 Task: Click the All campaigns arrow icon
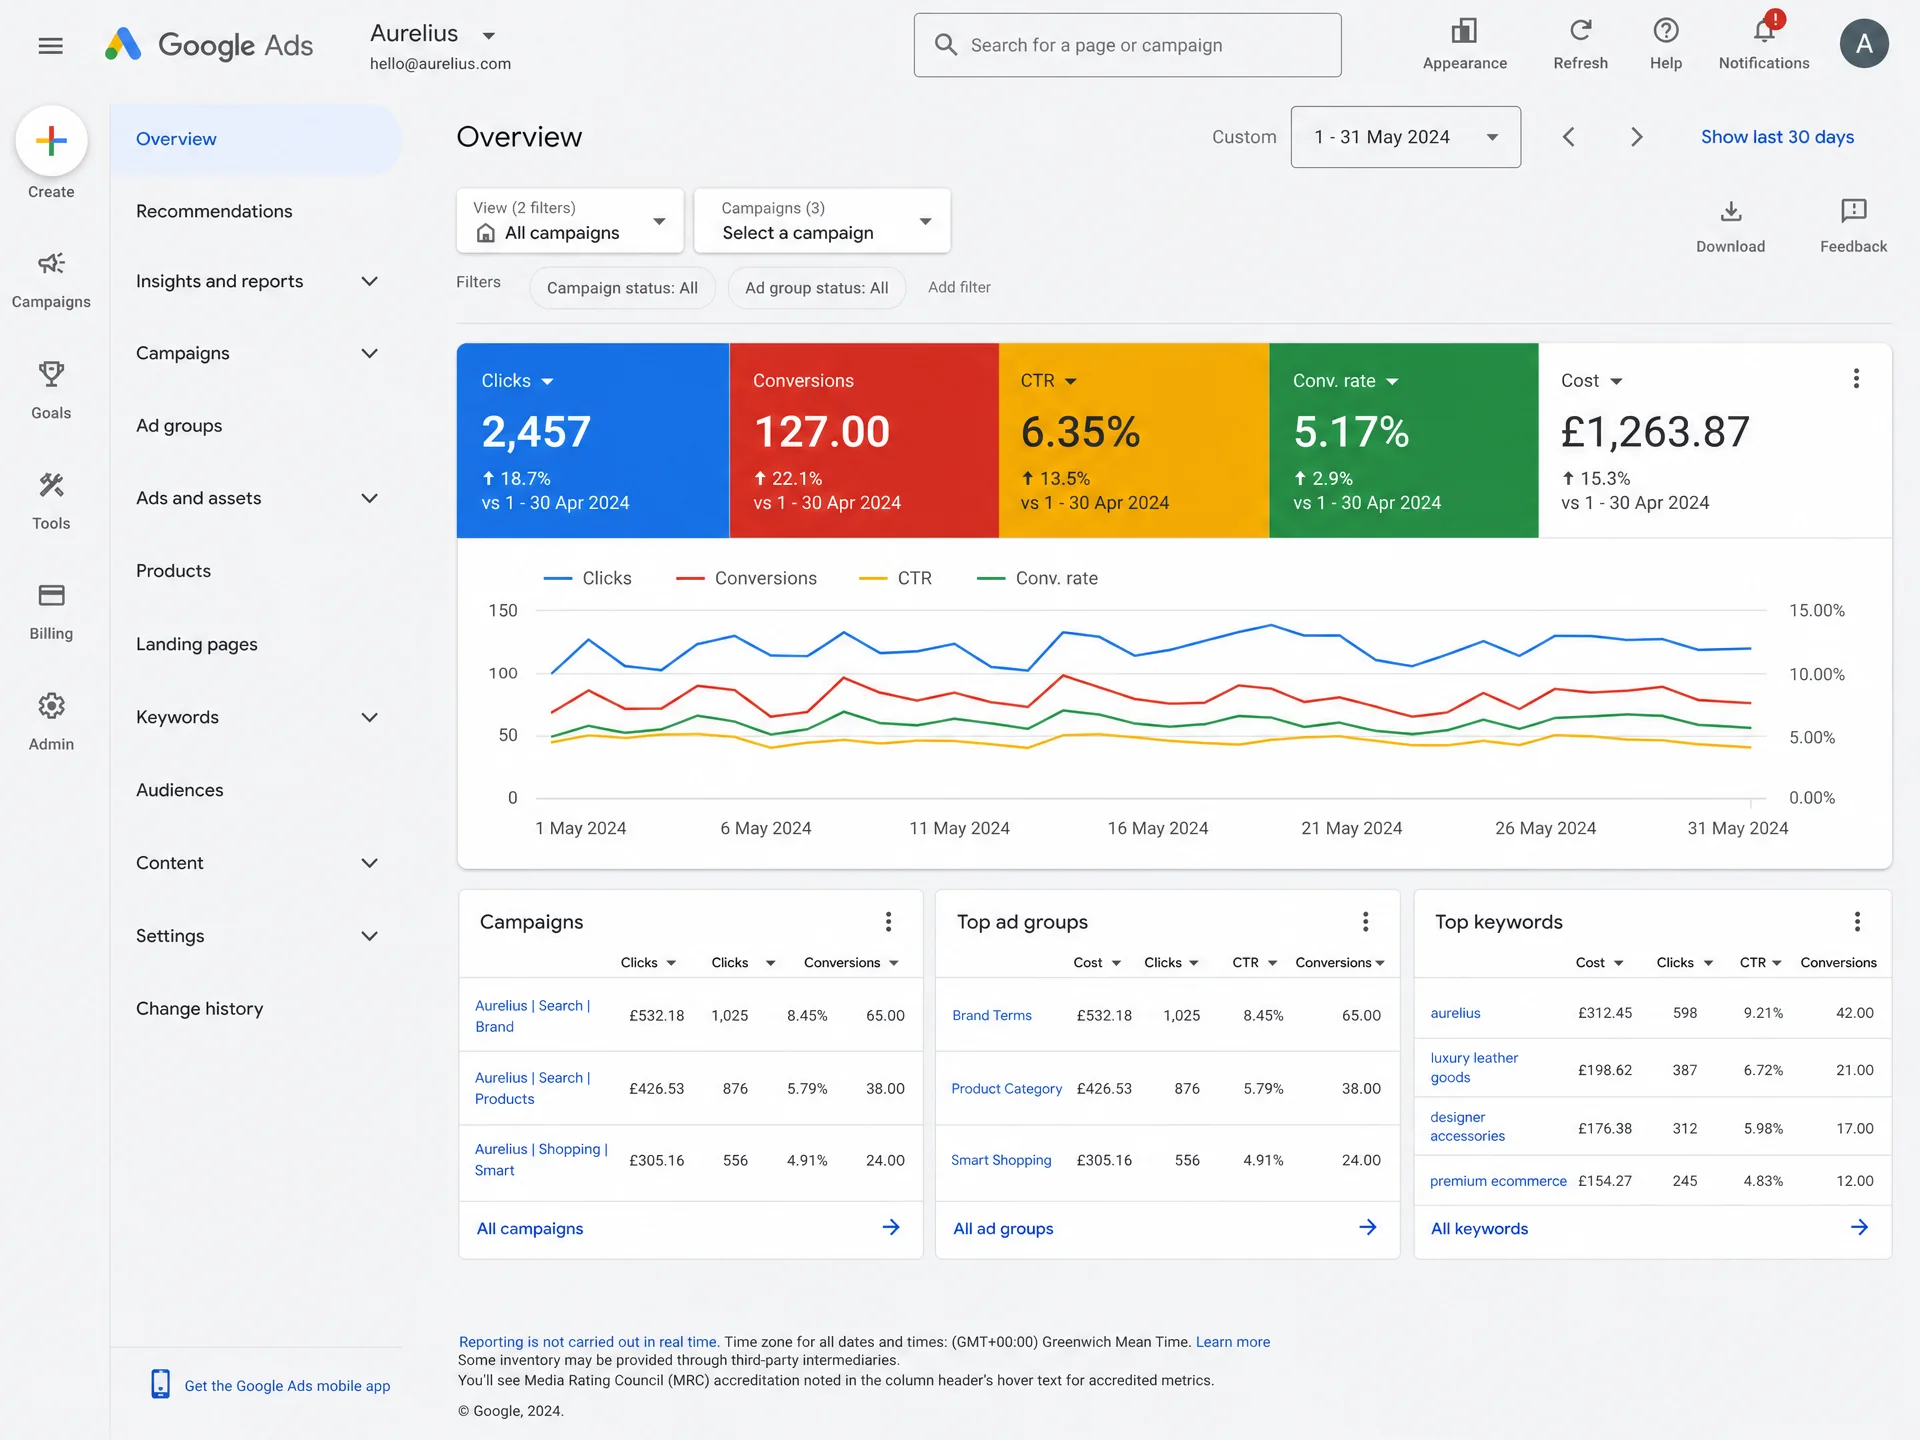click(x=891, y=1227)
